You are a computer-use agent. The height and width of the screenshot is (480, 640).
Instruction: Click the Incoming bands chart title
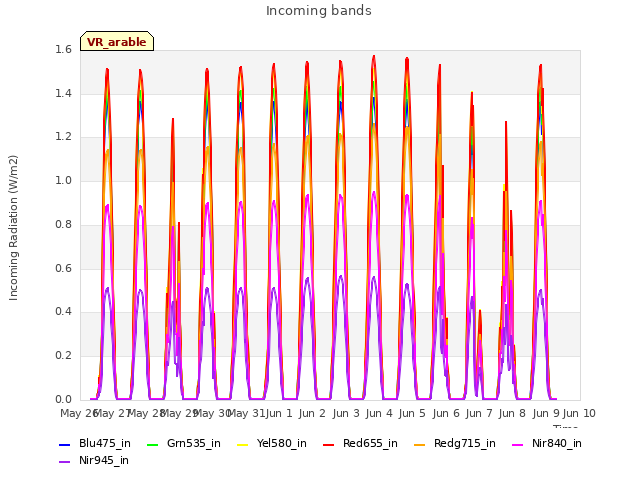[319, 11]
